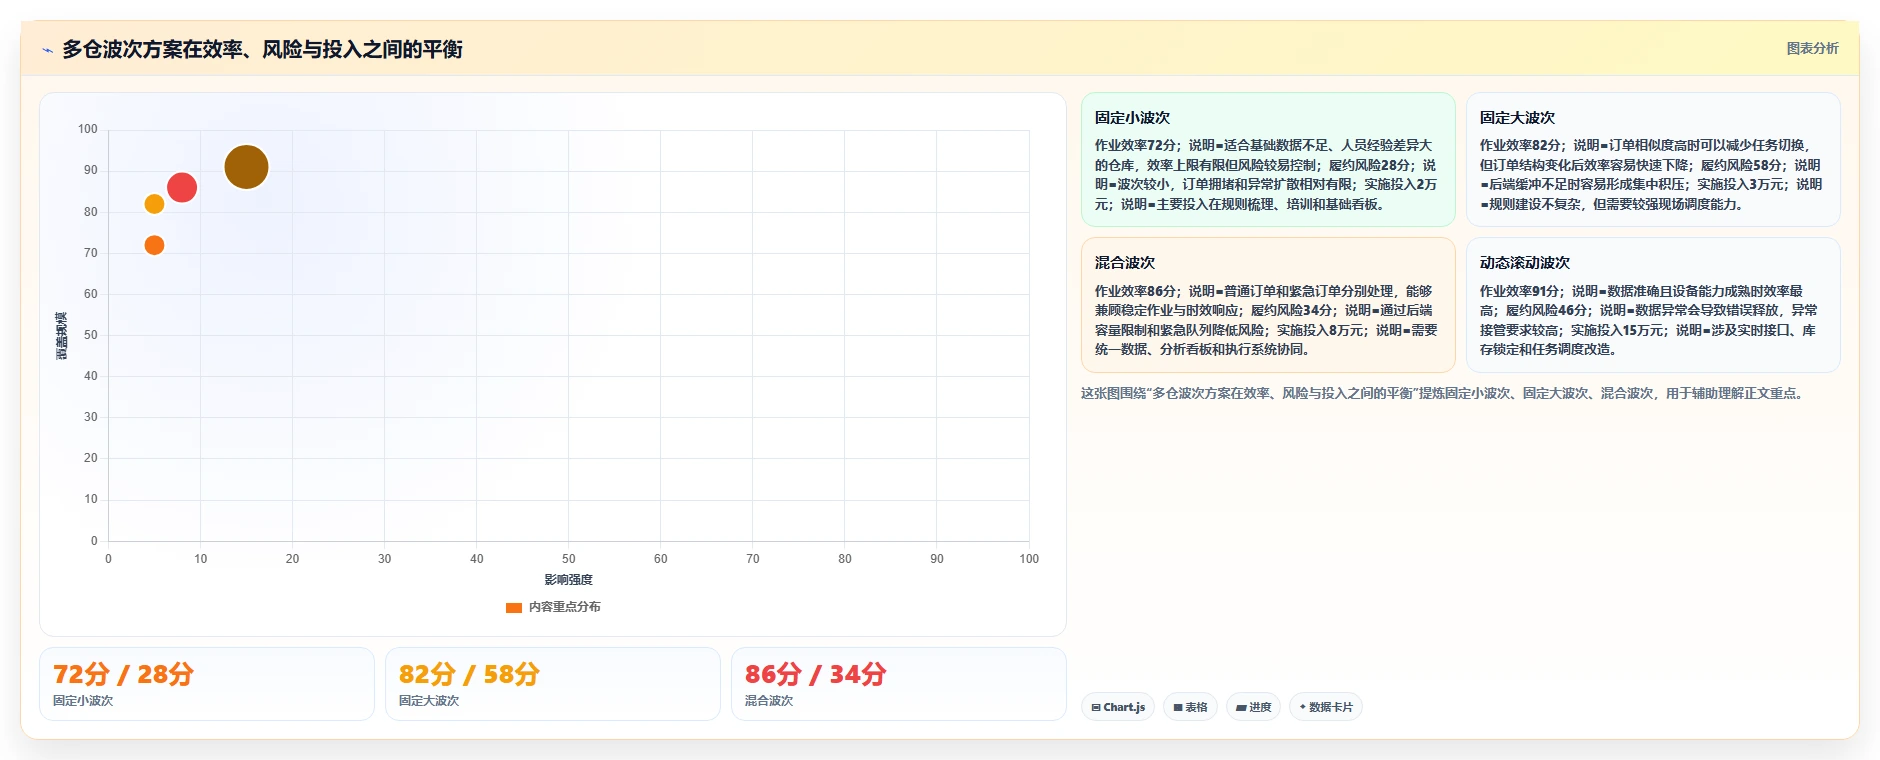This screenshot has width=1880, height=760.
Task: Click the 内容重点分布 legend text
Action: (x=565, y=607)
